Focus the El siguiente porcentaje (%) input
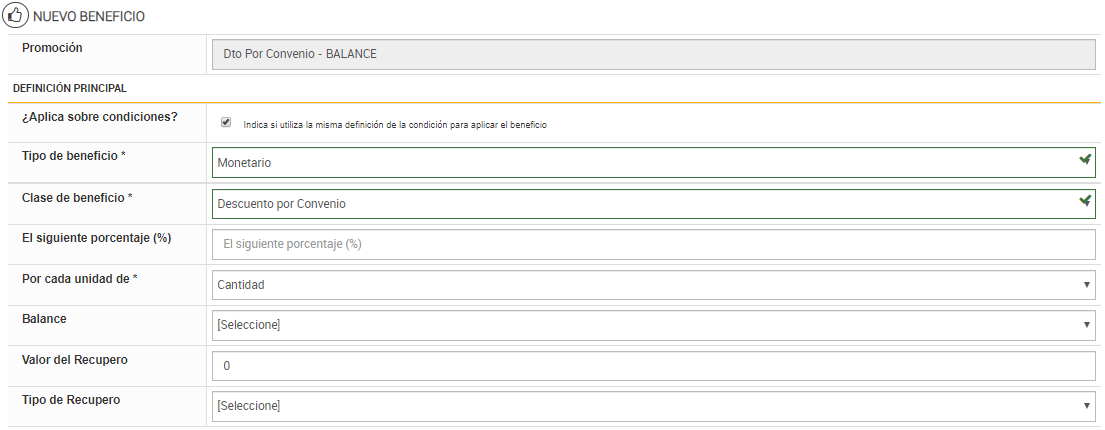 point(654,244)
